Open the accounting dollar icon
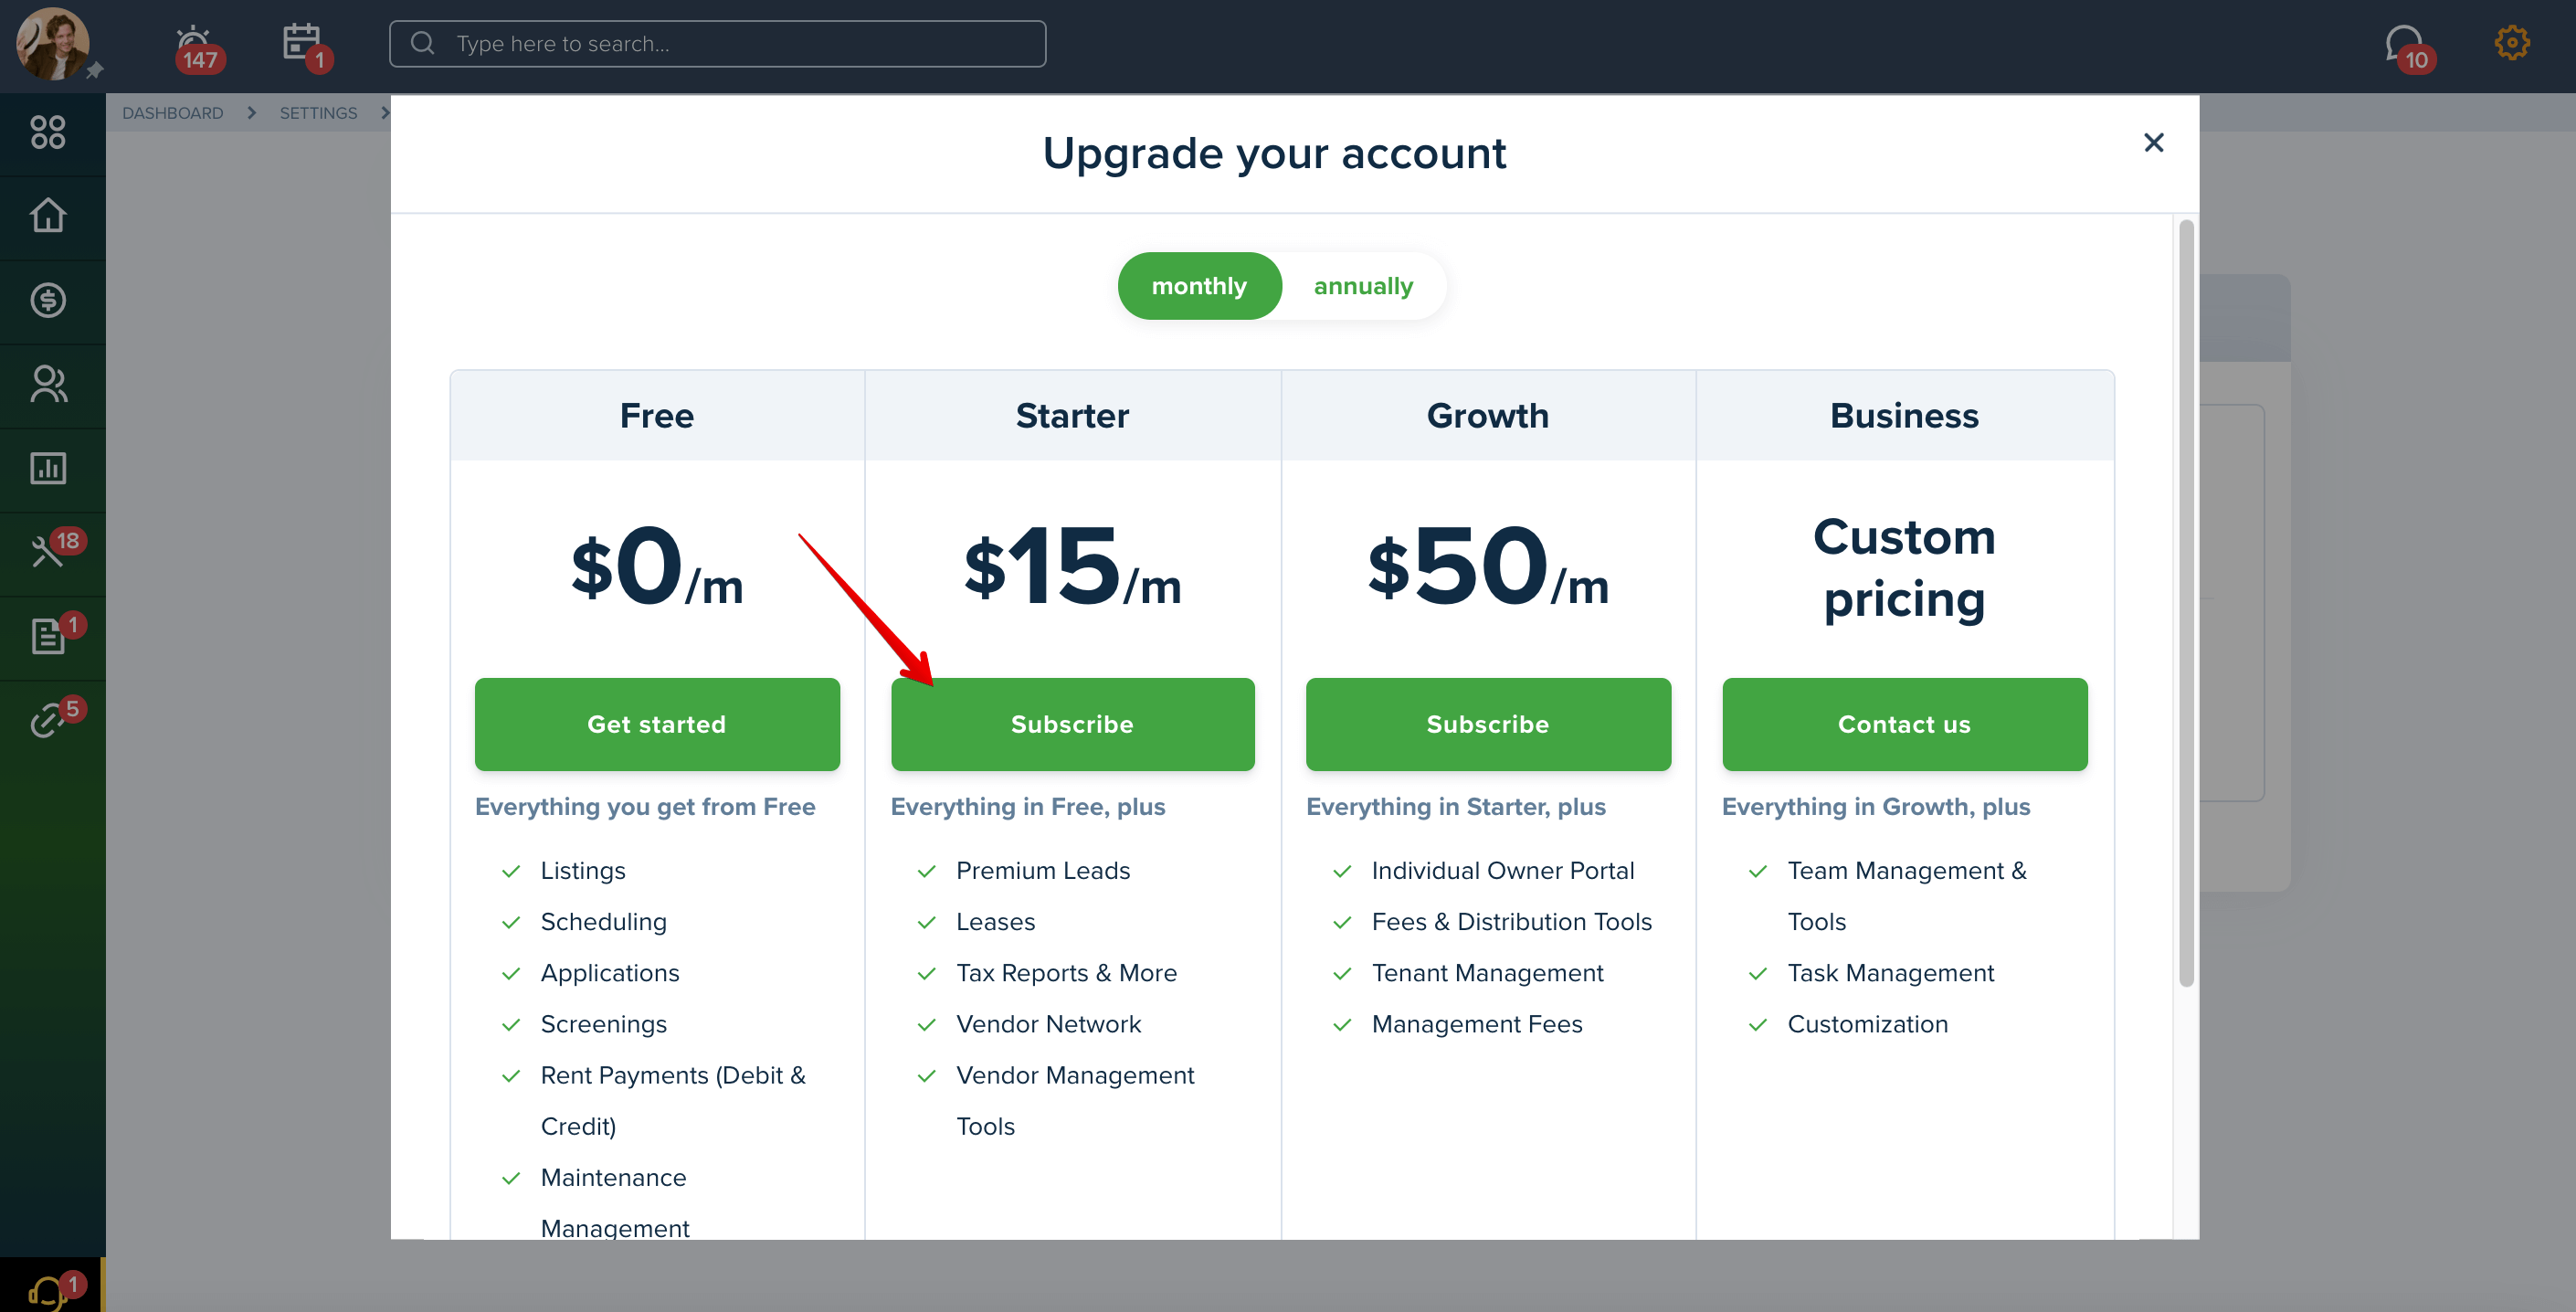 point(48,300)
